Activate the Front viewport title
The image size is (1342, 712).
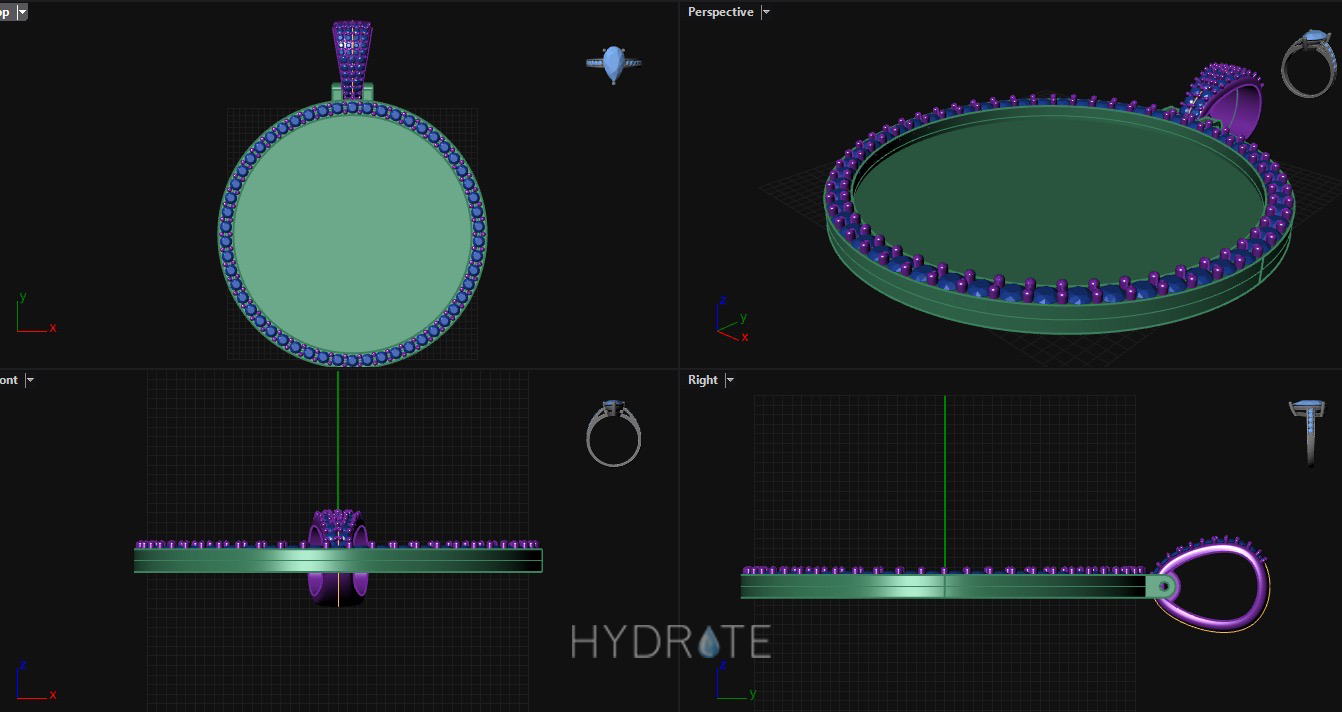8,380
